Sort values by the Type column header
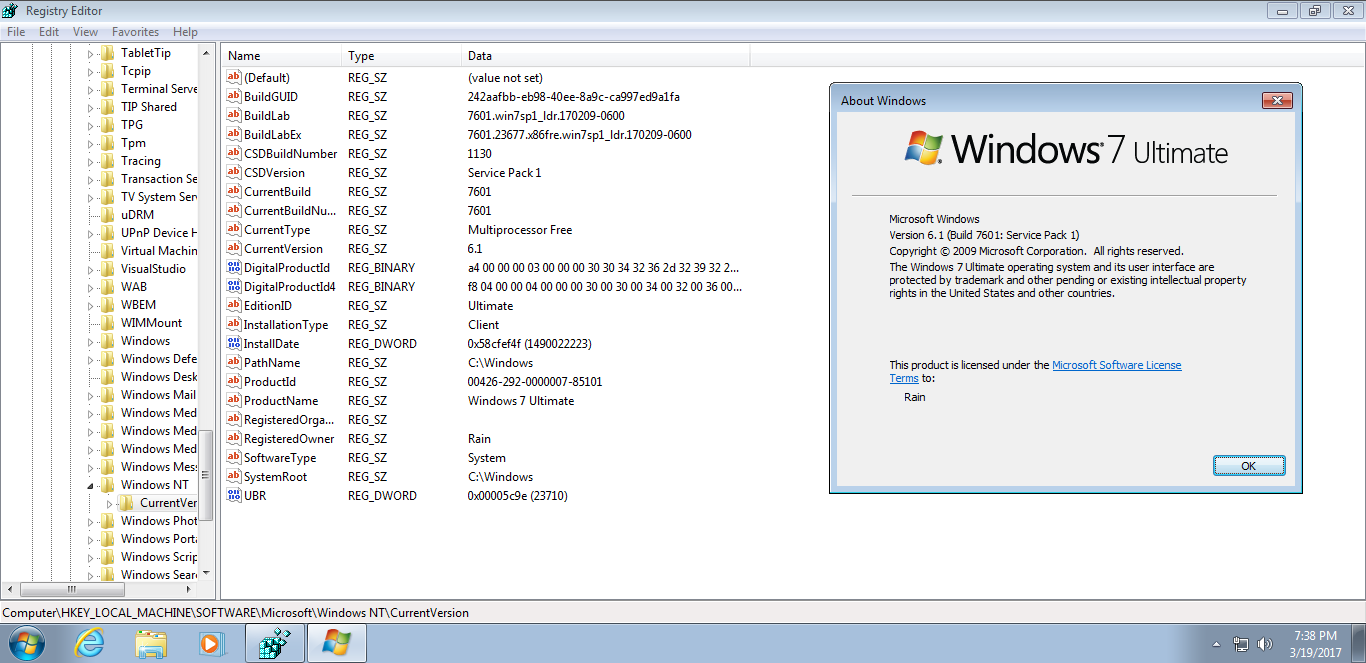The height and width of the screenshot is (663, 1366). 401,56
